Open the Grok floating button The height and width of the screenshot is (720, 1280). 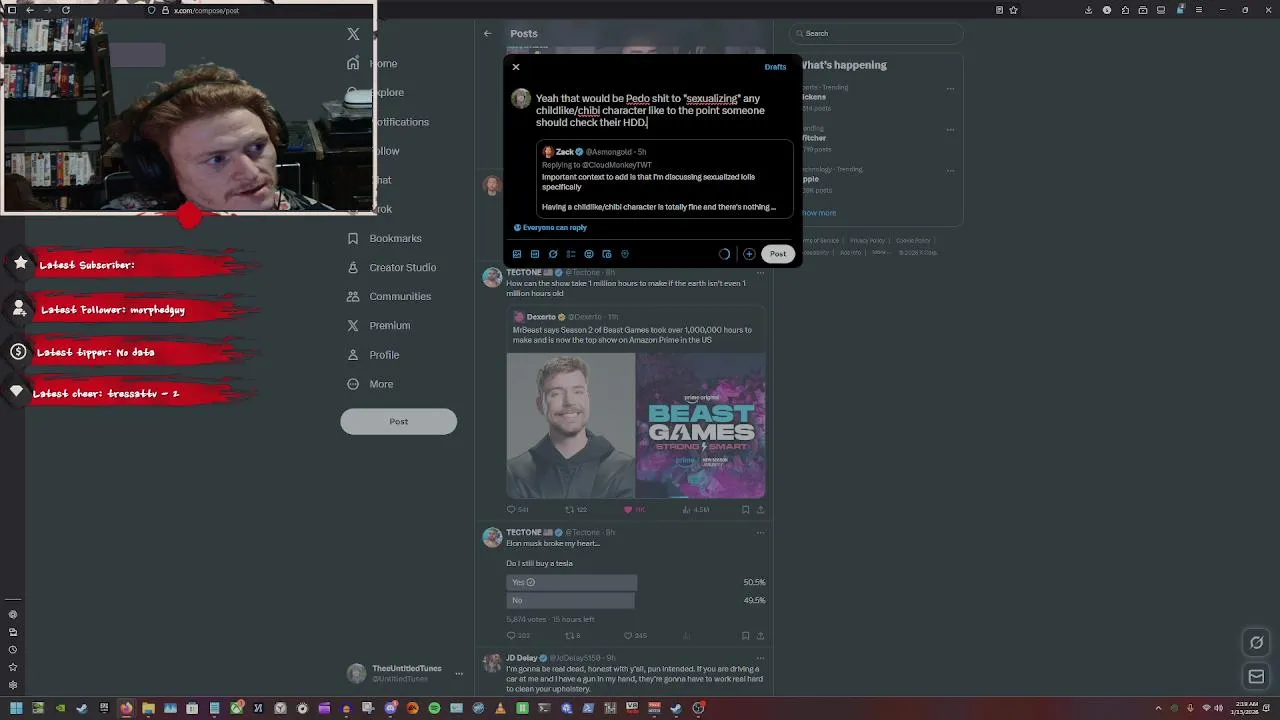(x=1257, y=643)
